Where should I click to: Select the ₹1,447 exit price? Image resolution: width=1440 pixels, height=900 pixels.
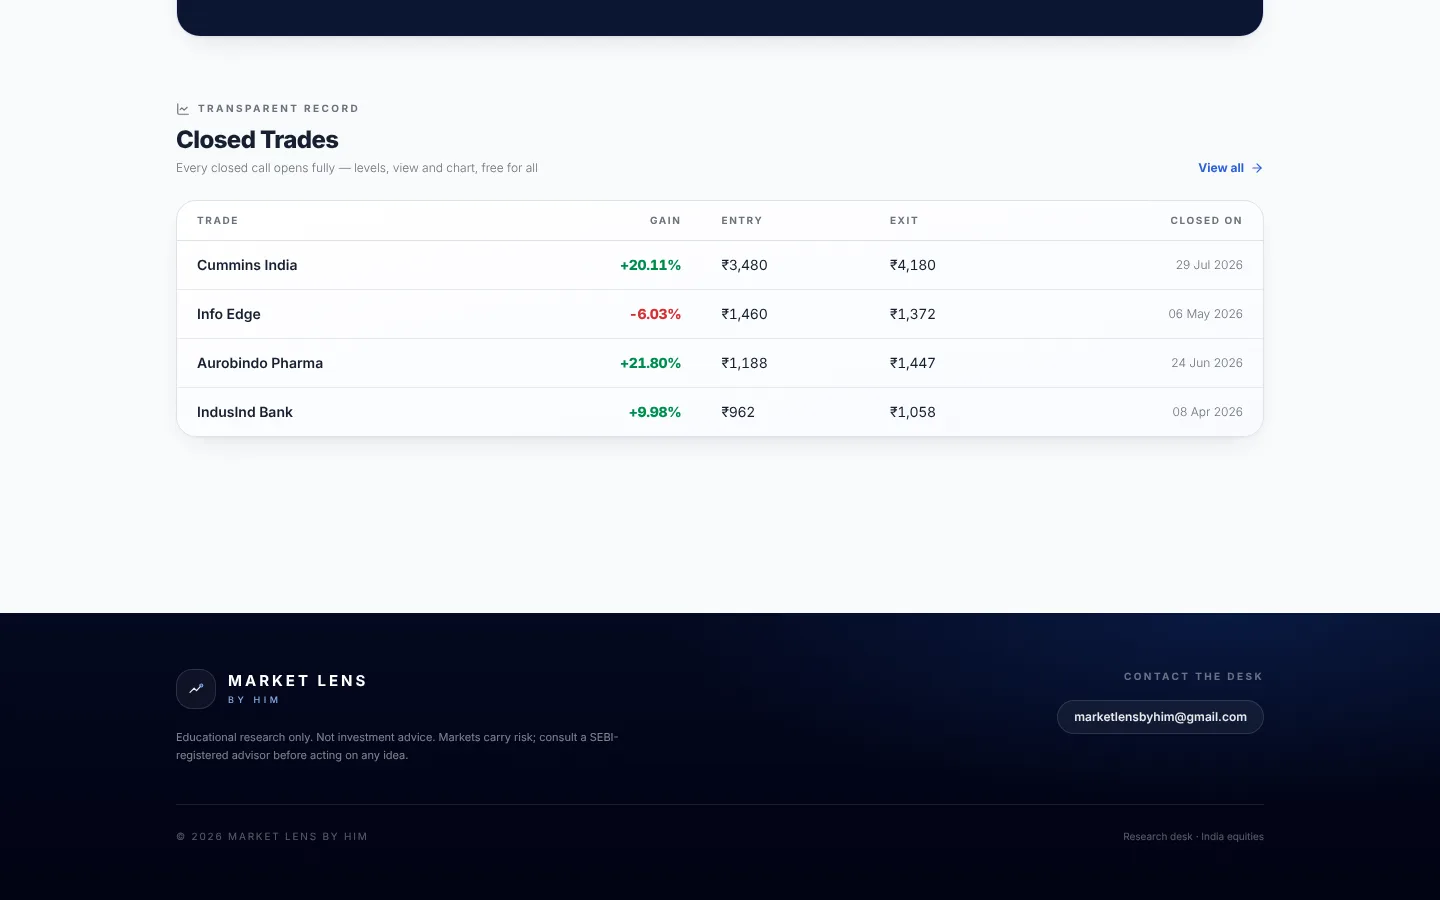pyautogui.click(x=913, y=363)
